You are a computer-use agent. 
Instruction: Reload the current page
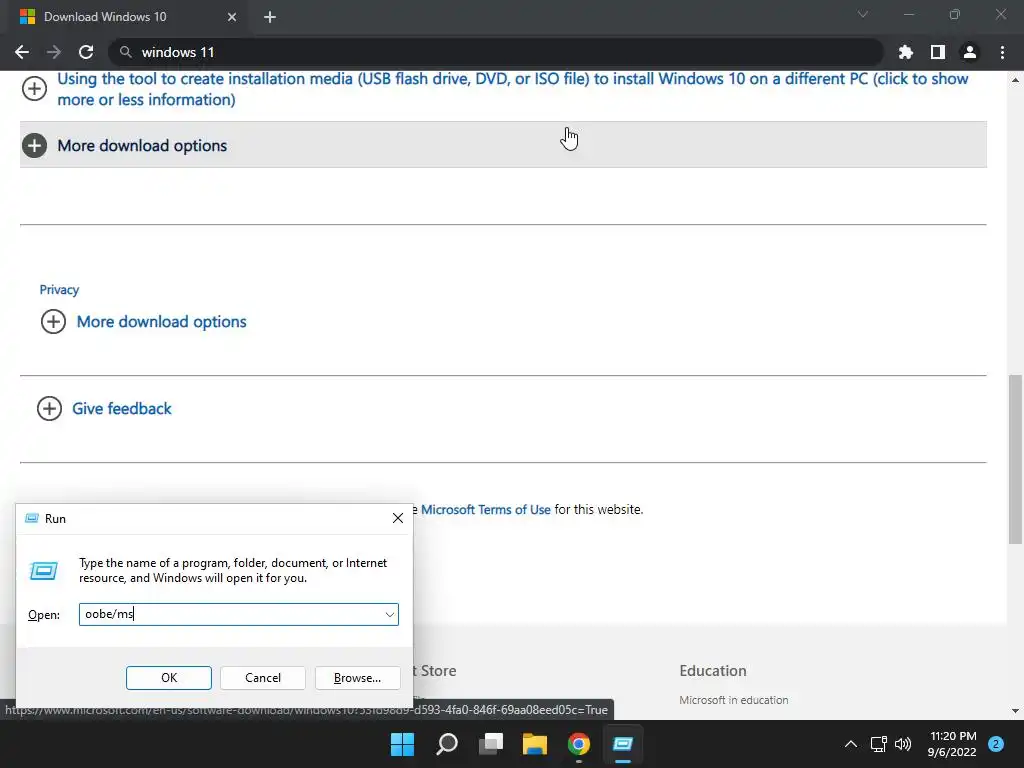[x=86, y=52]
